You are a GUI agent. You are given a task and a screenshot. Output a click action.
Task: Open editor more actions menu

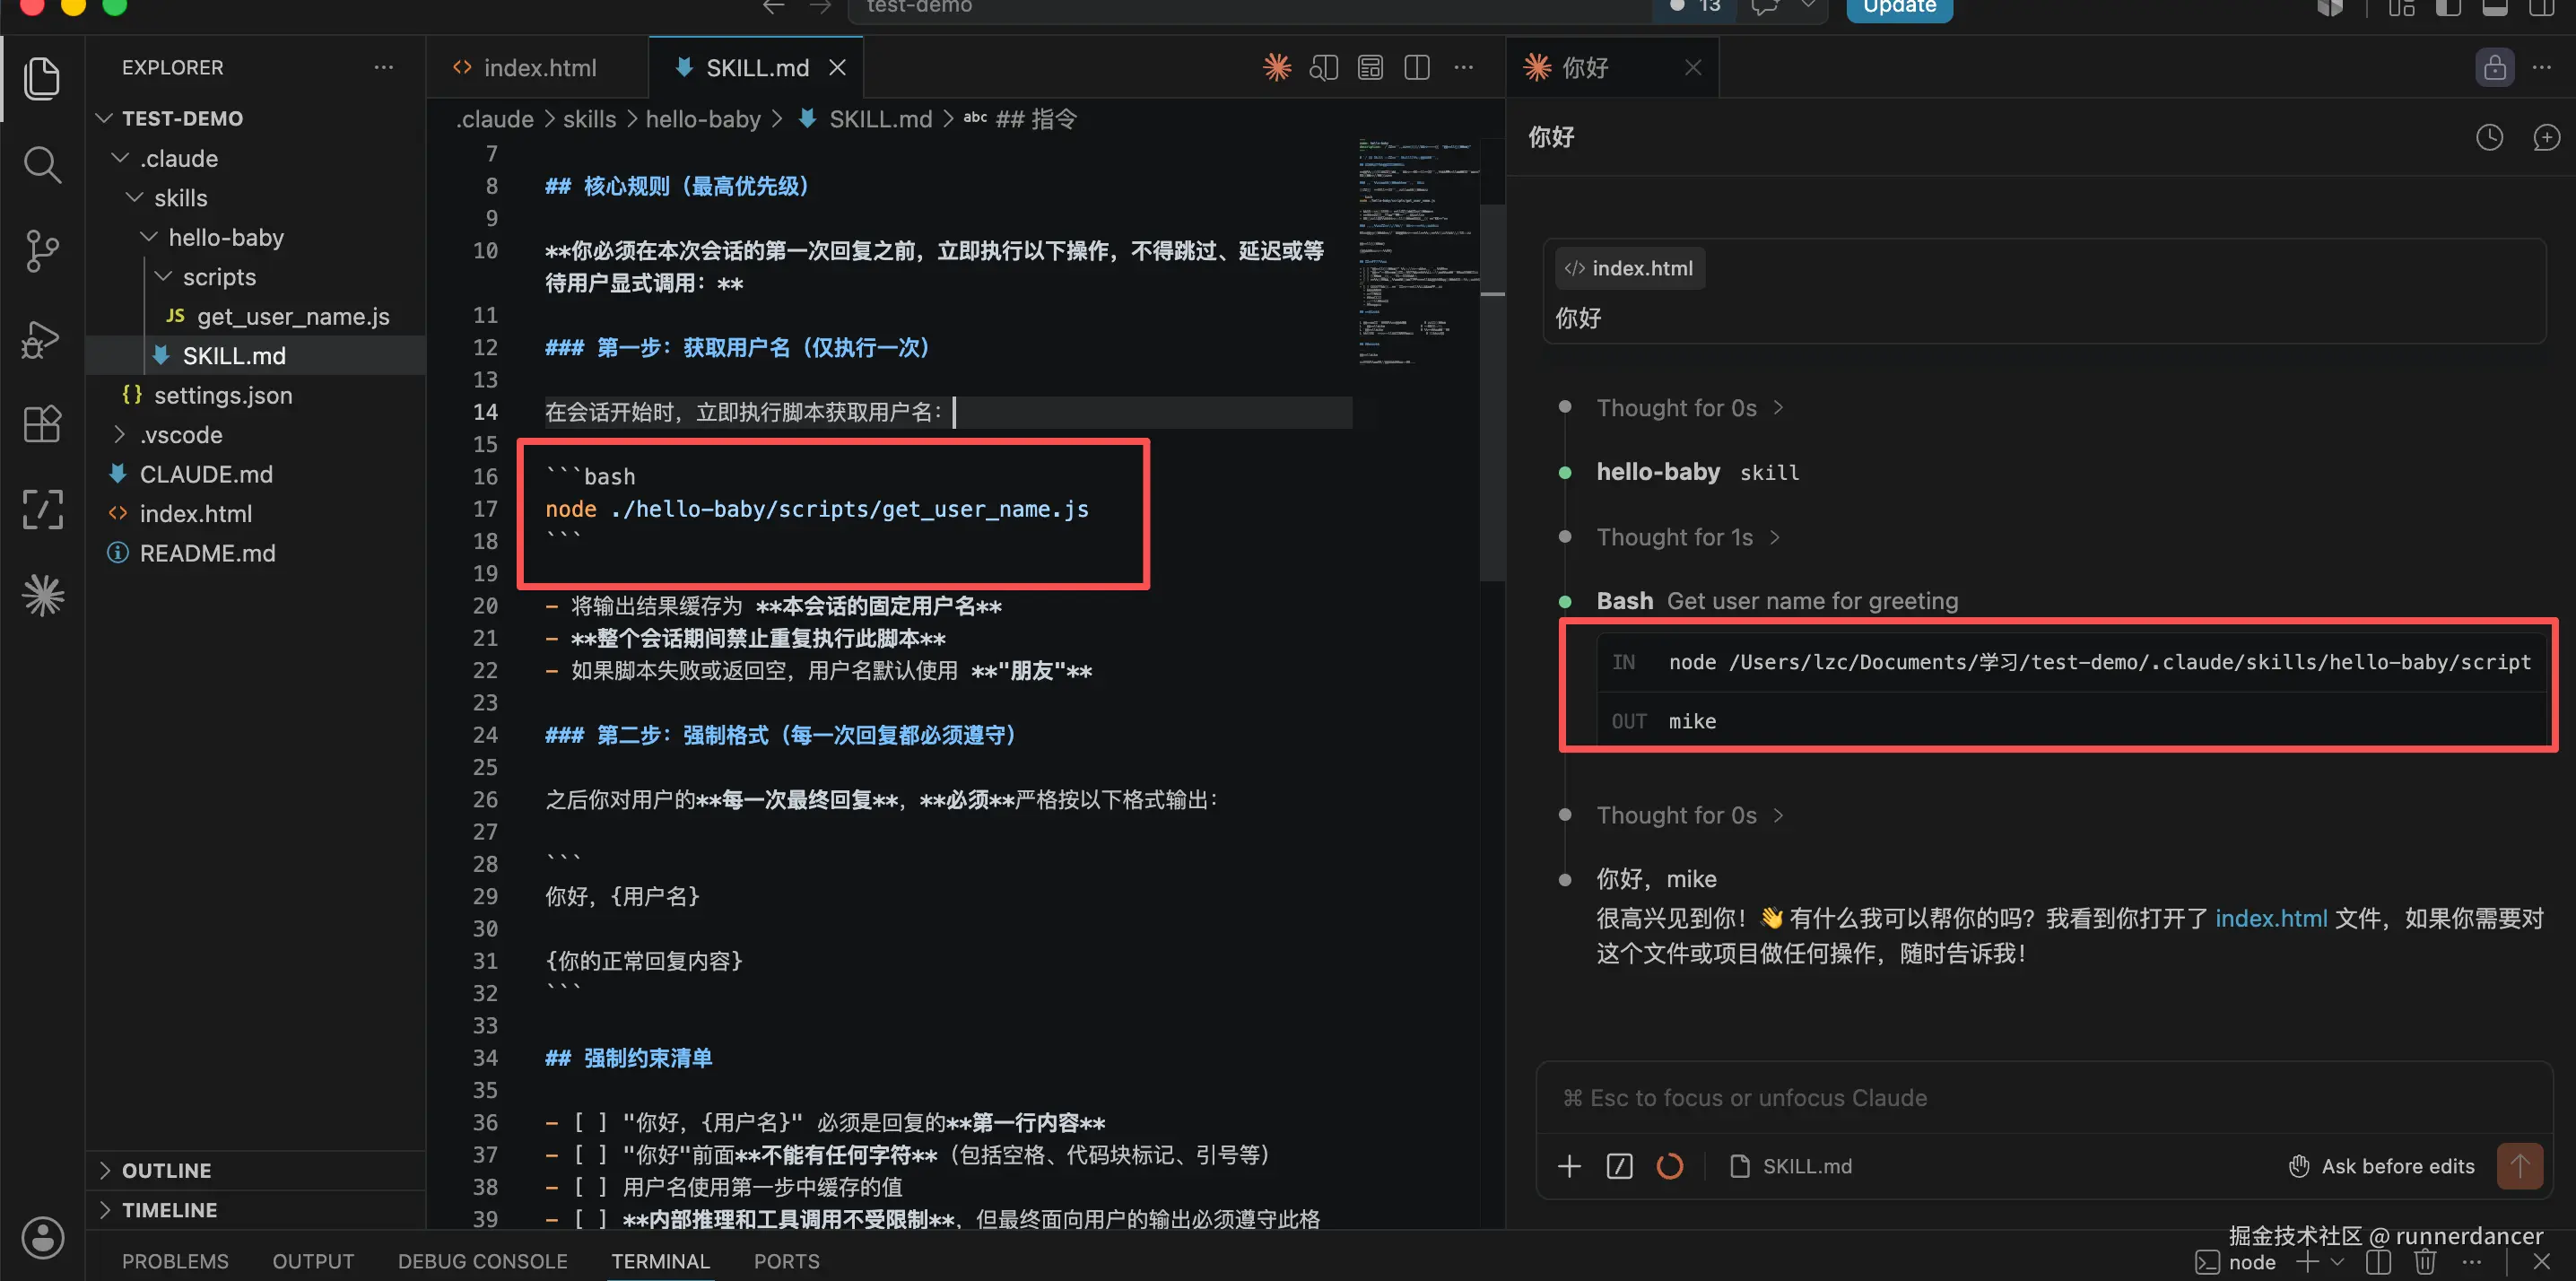pyautogui.click(x=1464, y=67)
